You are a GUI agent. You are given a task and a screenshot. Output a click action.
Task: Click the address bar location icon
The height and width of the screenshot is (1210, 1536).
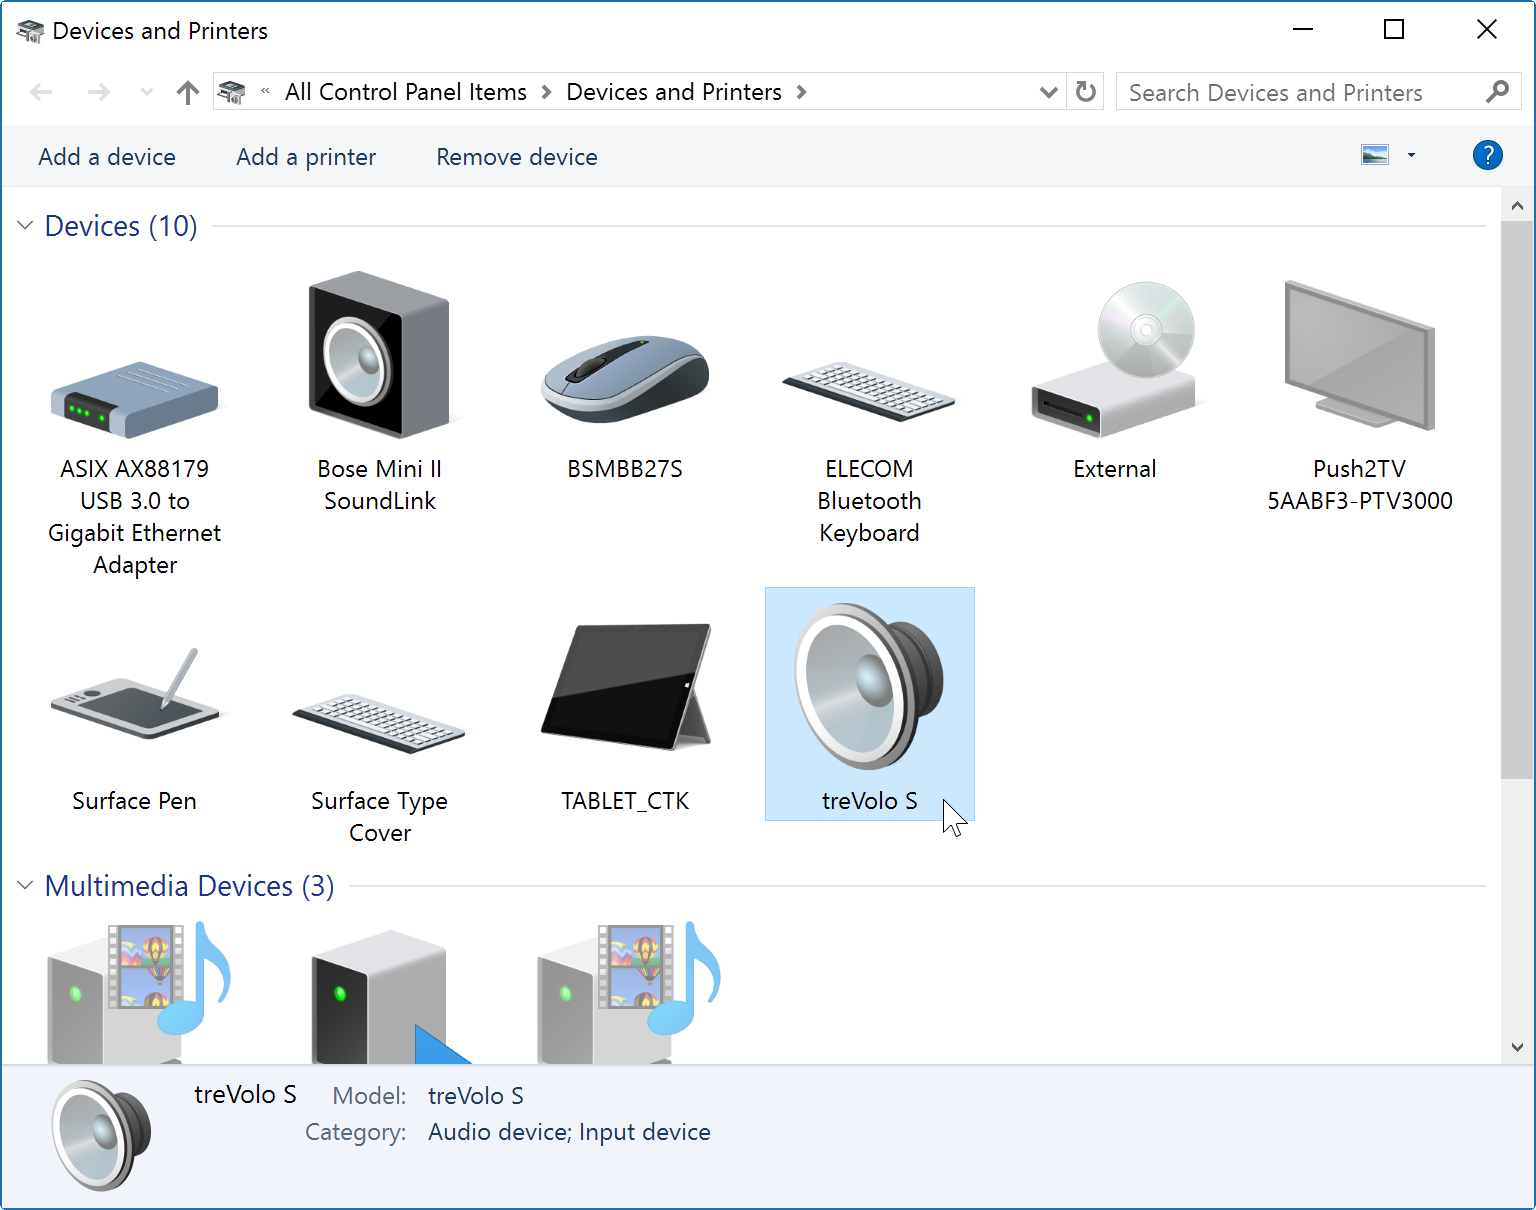pyautogui.click(x=231, y=93)
